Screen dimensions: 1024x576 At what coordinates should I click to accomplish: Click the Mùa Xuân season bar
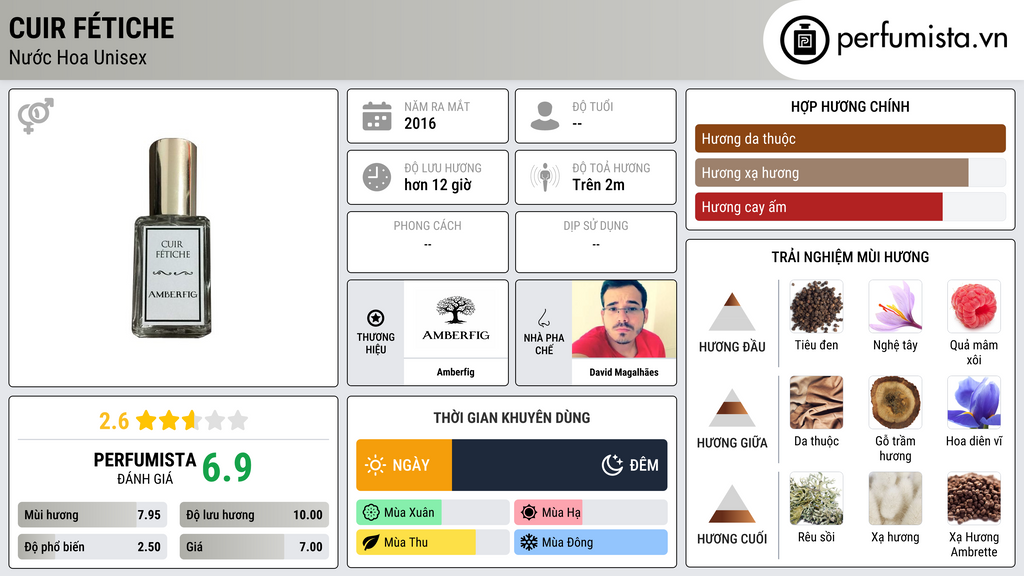point(433,513)
